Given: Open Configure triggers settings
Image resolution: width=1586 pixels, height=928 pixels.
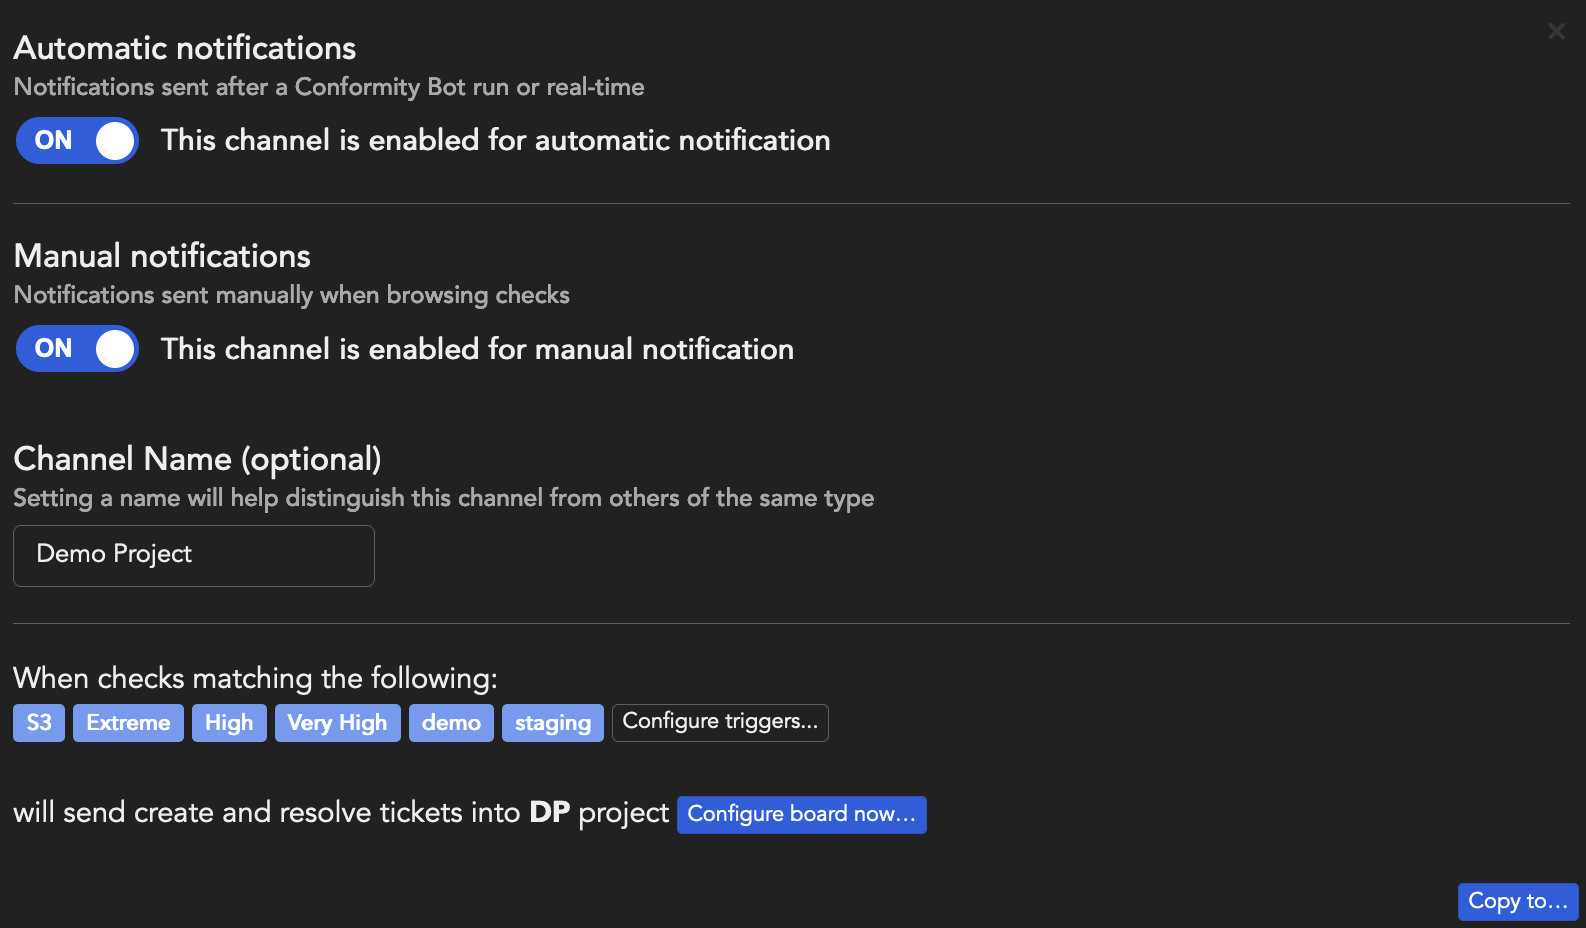Looking at the screenshot, I should 720,722.
